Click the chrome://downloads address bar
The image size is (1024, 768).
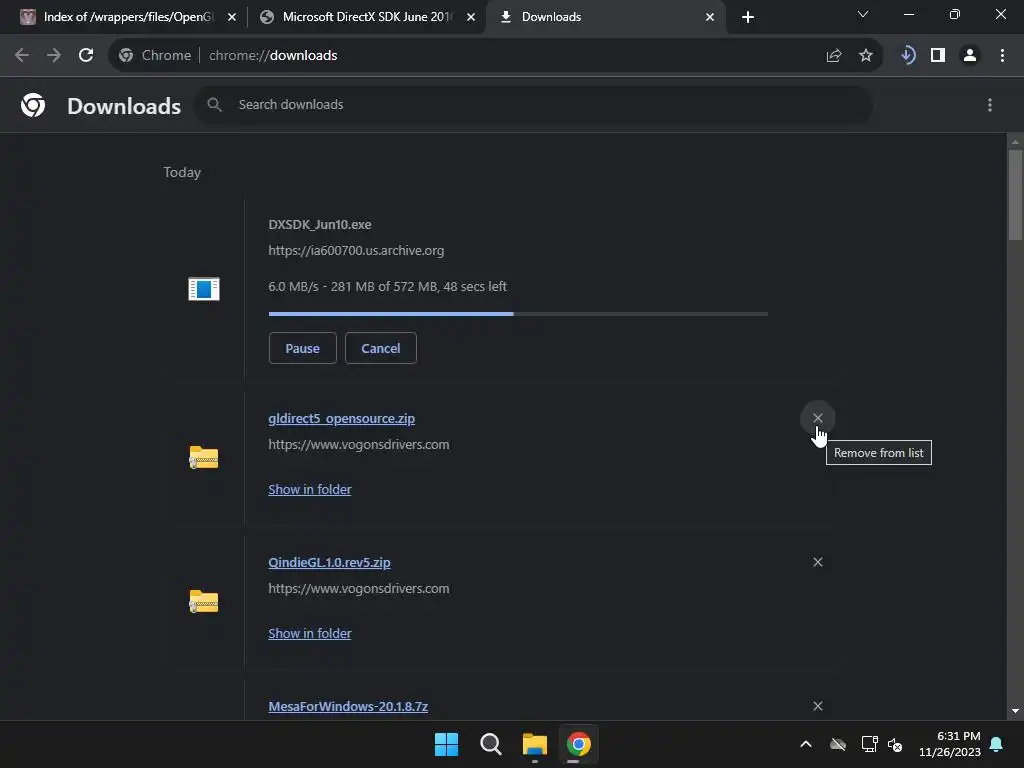click(496, 56)
